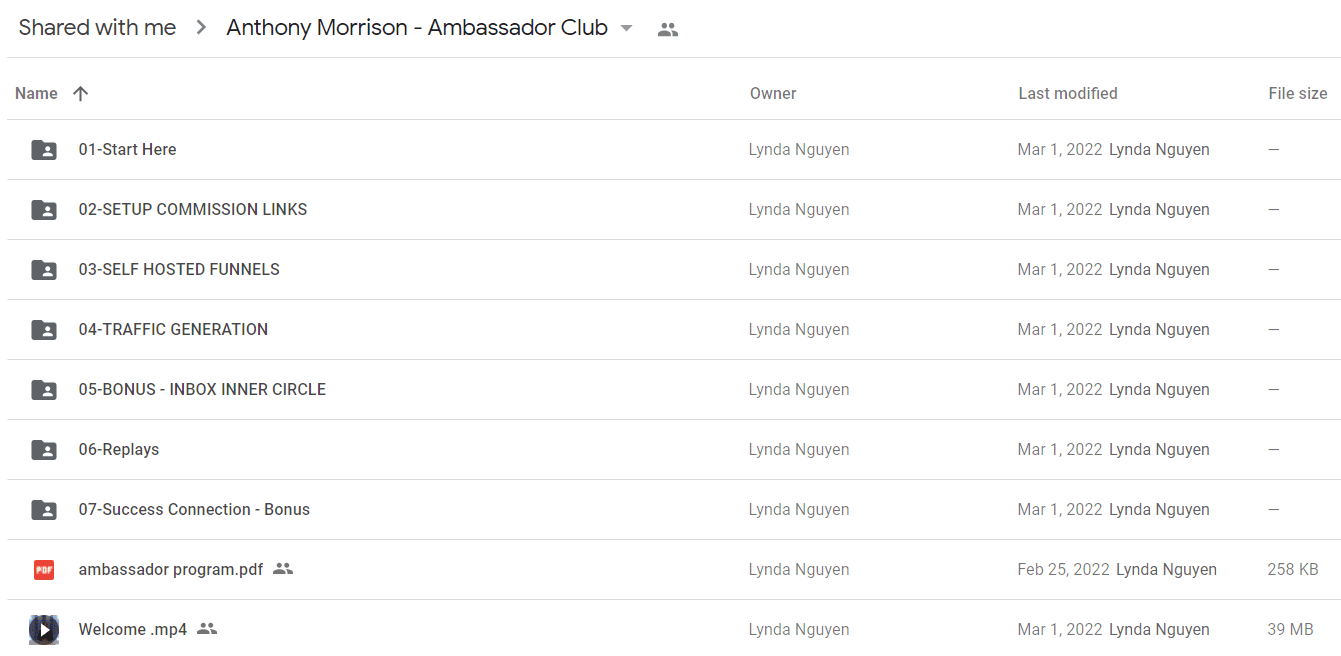Viewport: 1341px width, 656px height.
Task: Click the 04-TRAFFIC GENERATION folder icon
Action: [44, 330]
